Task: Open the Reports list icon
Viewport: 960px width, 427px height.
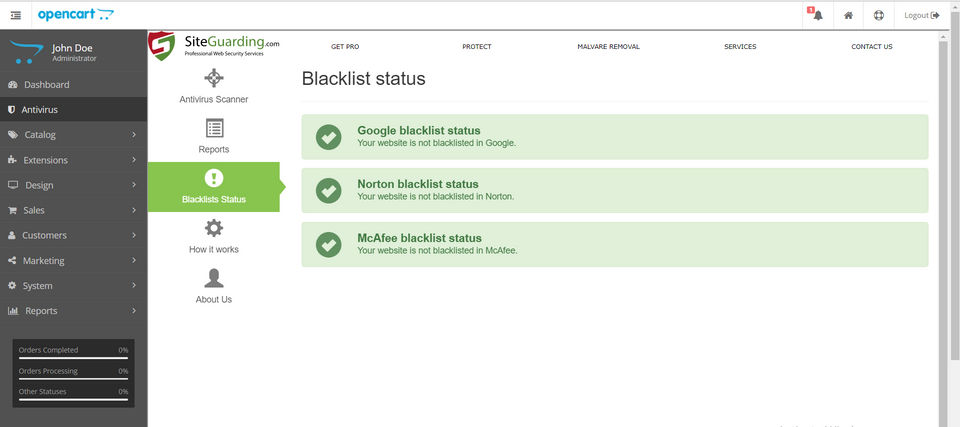Action: (213, 128)
